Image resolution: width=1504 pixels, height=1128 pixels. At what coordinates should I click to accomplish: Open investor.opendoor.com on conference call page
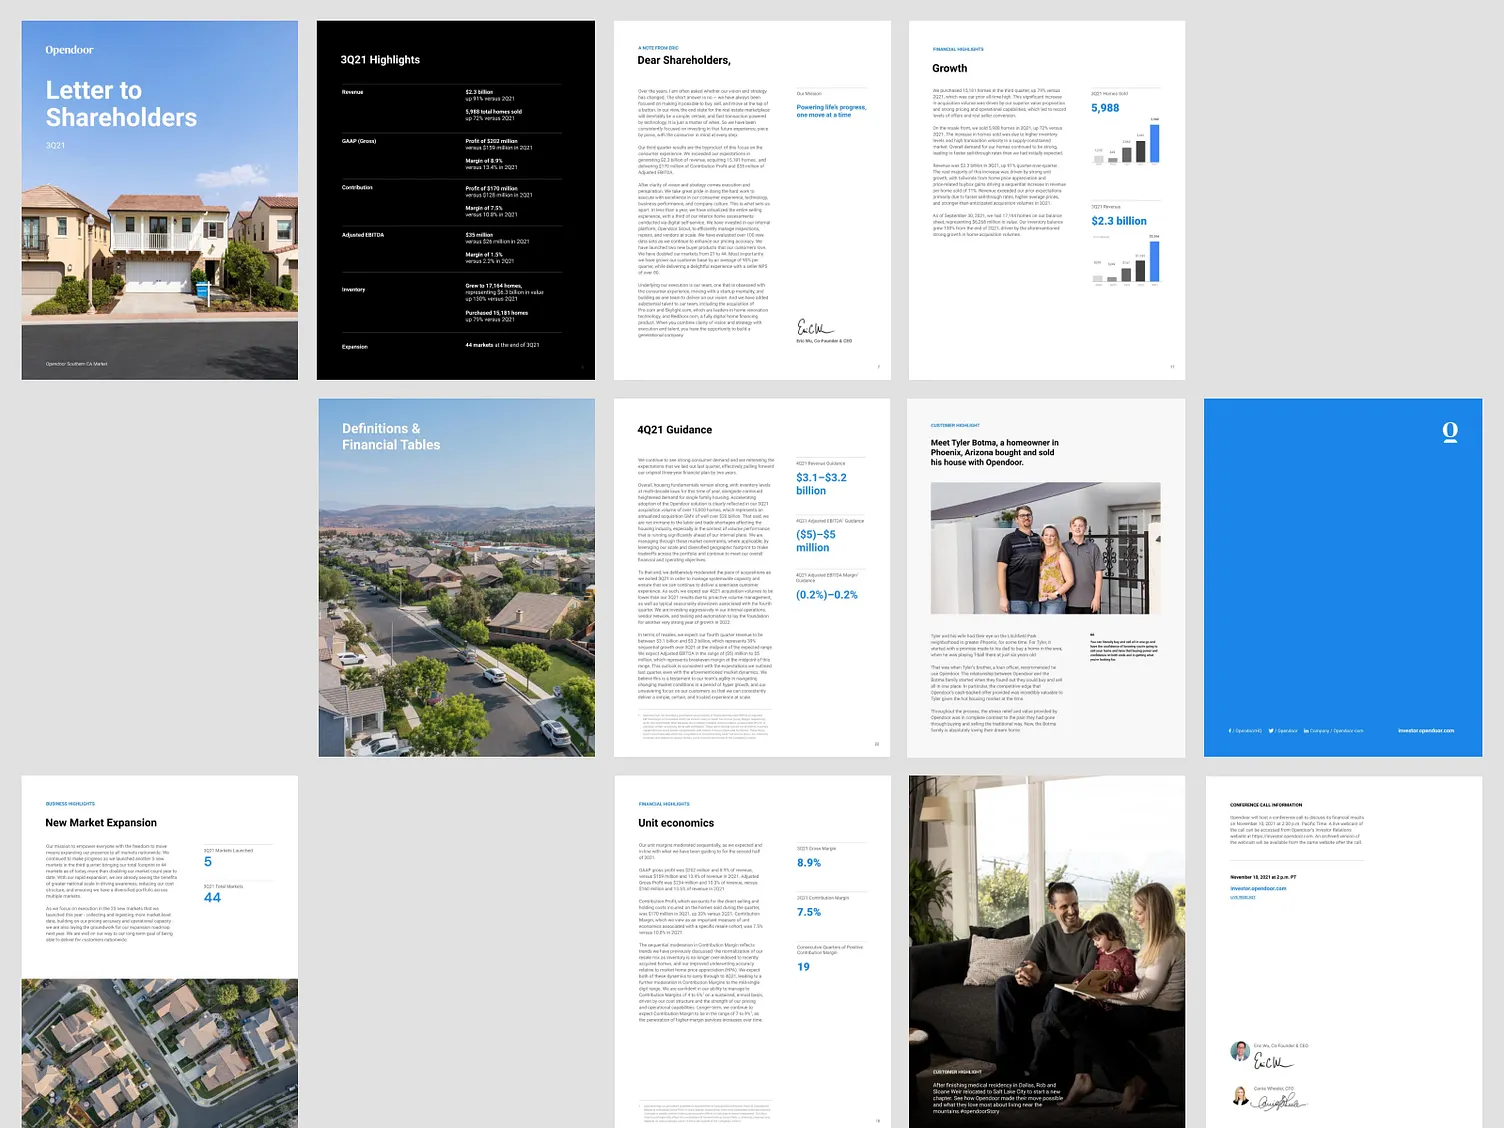tap(1258, 888)
